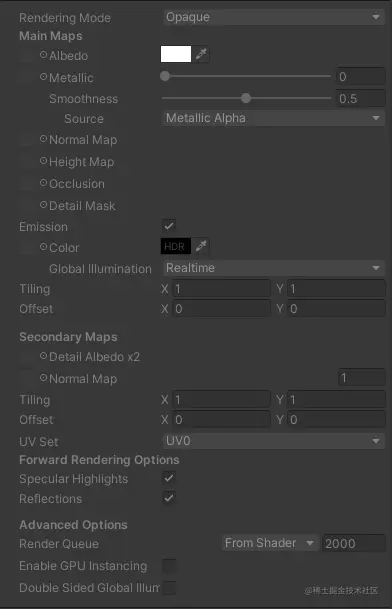
Task: Open the Render Queue From Shader dropdown
Action: click(x=270, y=543)
